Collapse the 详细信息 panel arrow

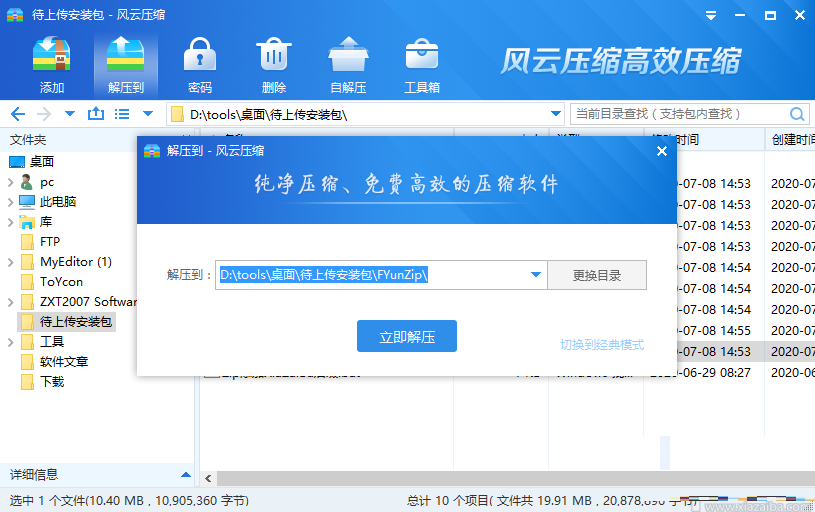click(x=186, y=475)
